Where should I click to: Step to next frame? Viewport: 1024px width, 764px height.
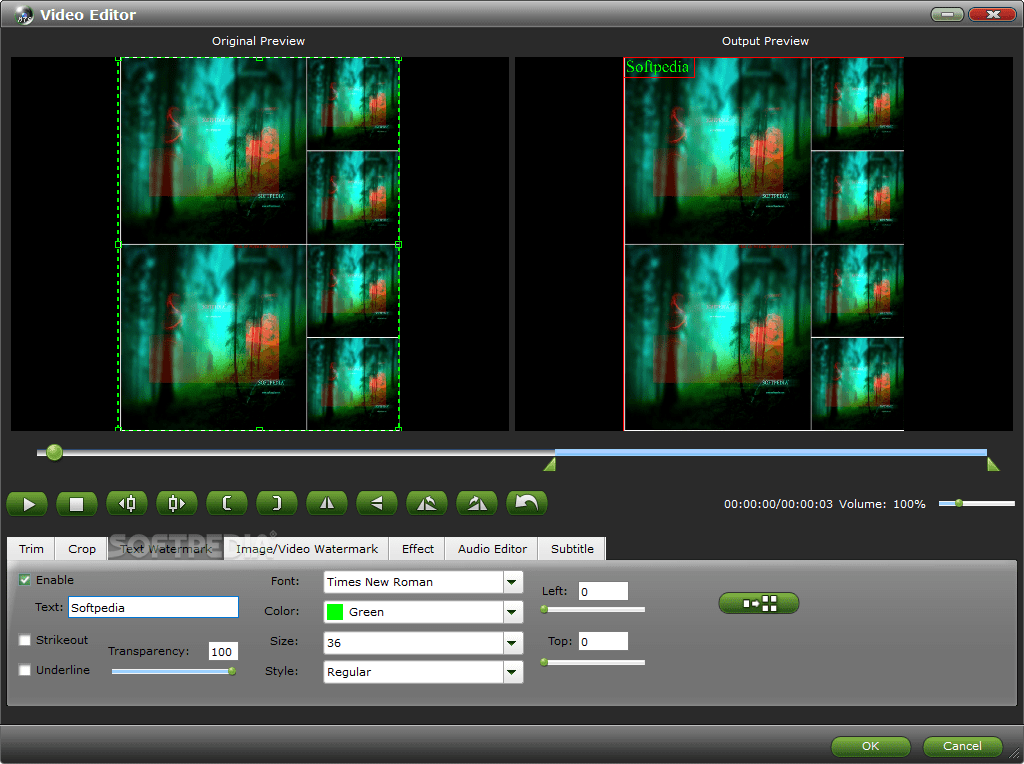tap(176, 503)
